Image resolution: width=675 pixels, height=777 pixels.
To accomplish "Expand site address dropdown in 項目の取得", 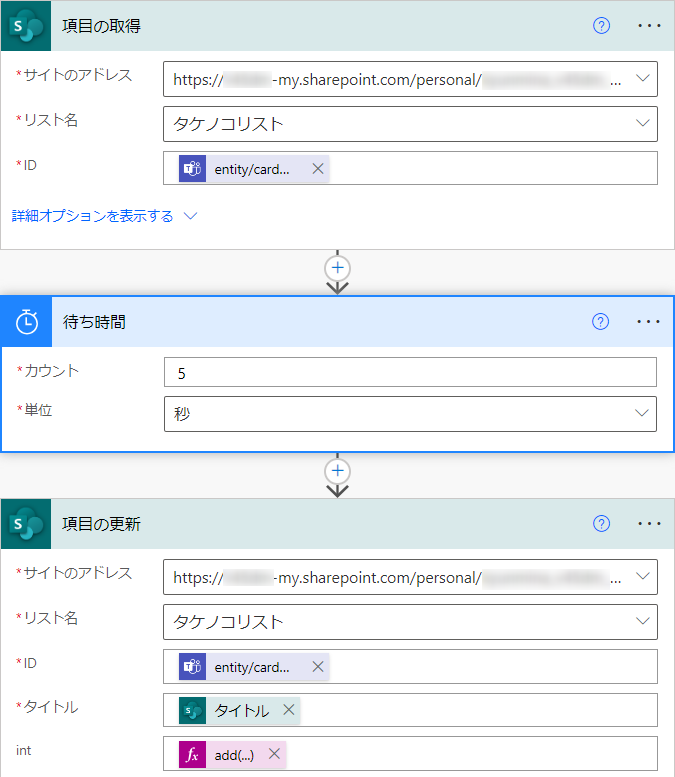I will tap(643, 78).
